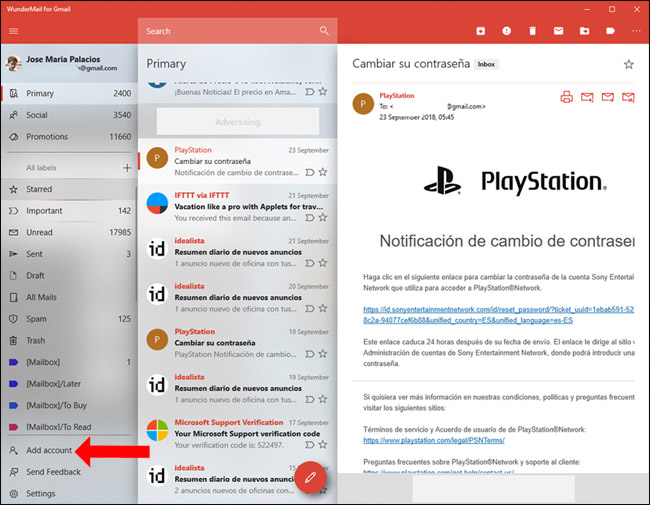Click the PlayStation sender name in header
Screen dimensions: 650x505
(x=397, y=95)
